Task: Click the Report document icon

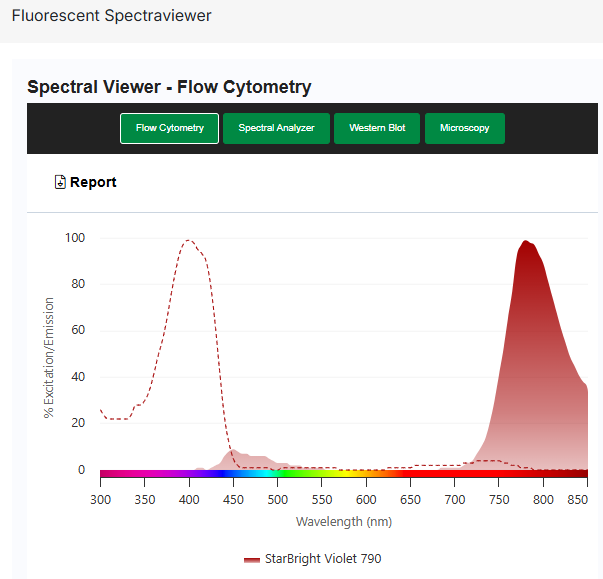Action: [60, 183]
